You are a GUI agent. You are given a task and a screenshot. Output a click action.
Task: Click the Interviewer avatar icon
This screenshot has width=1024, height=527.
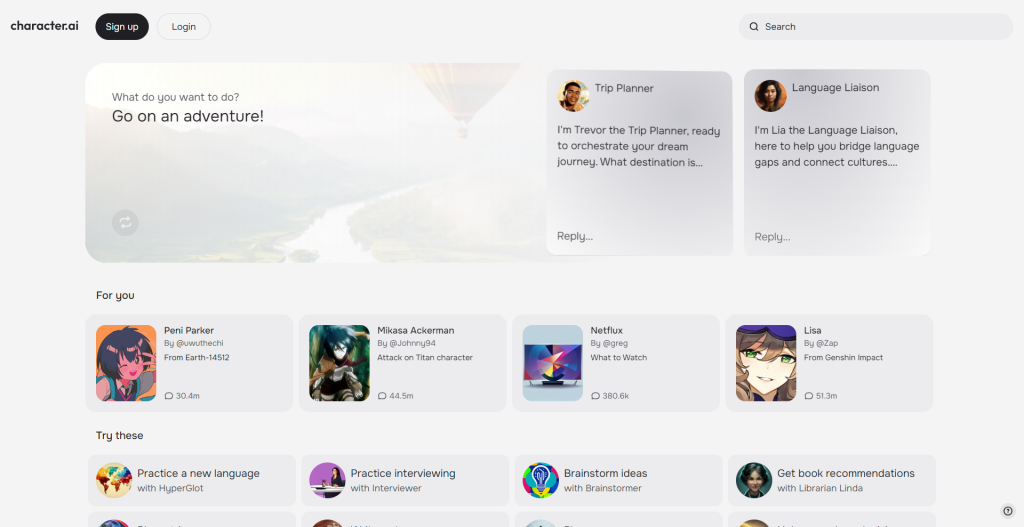tap(327, 480)
